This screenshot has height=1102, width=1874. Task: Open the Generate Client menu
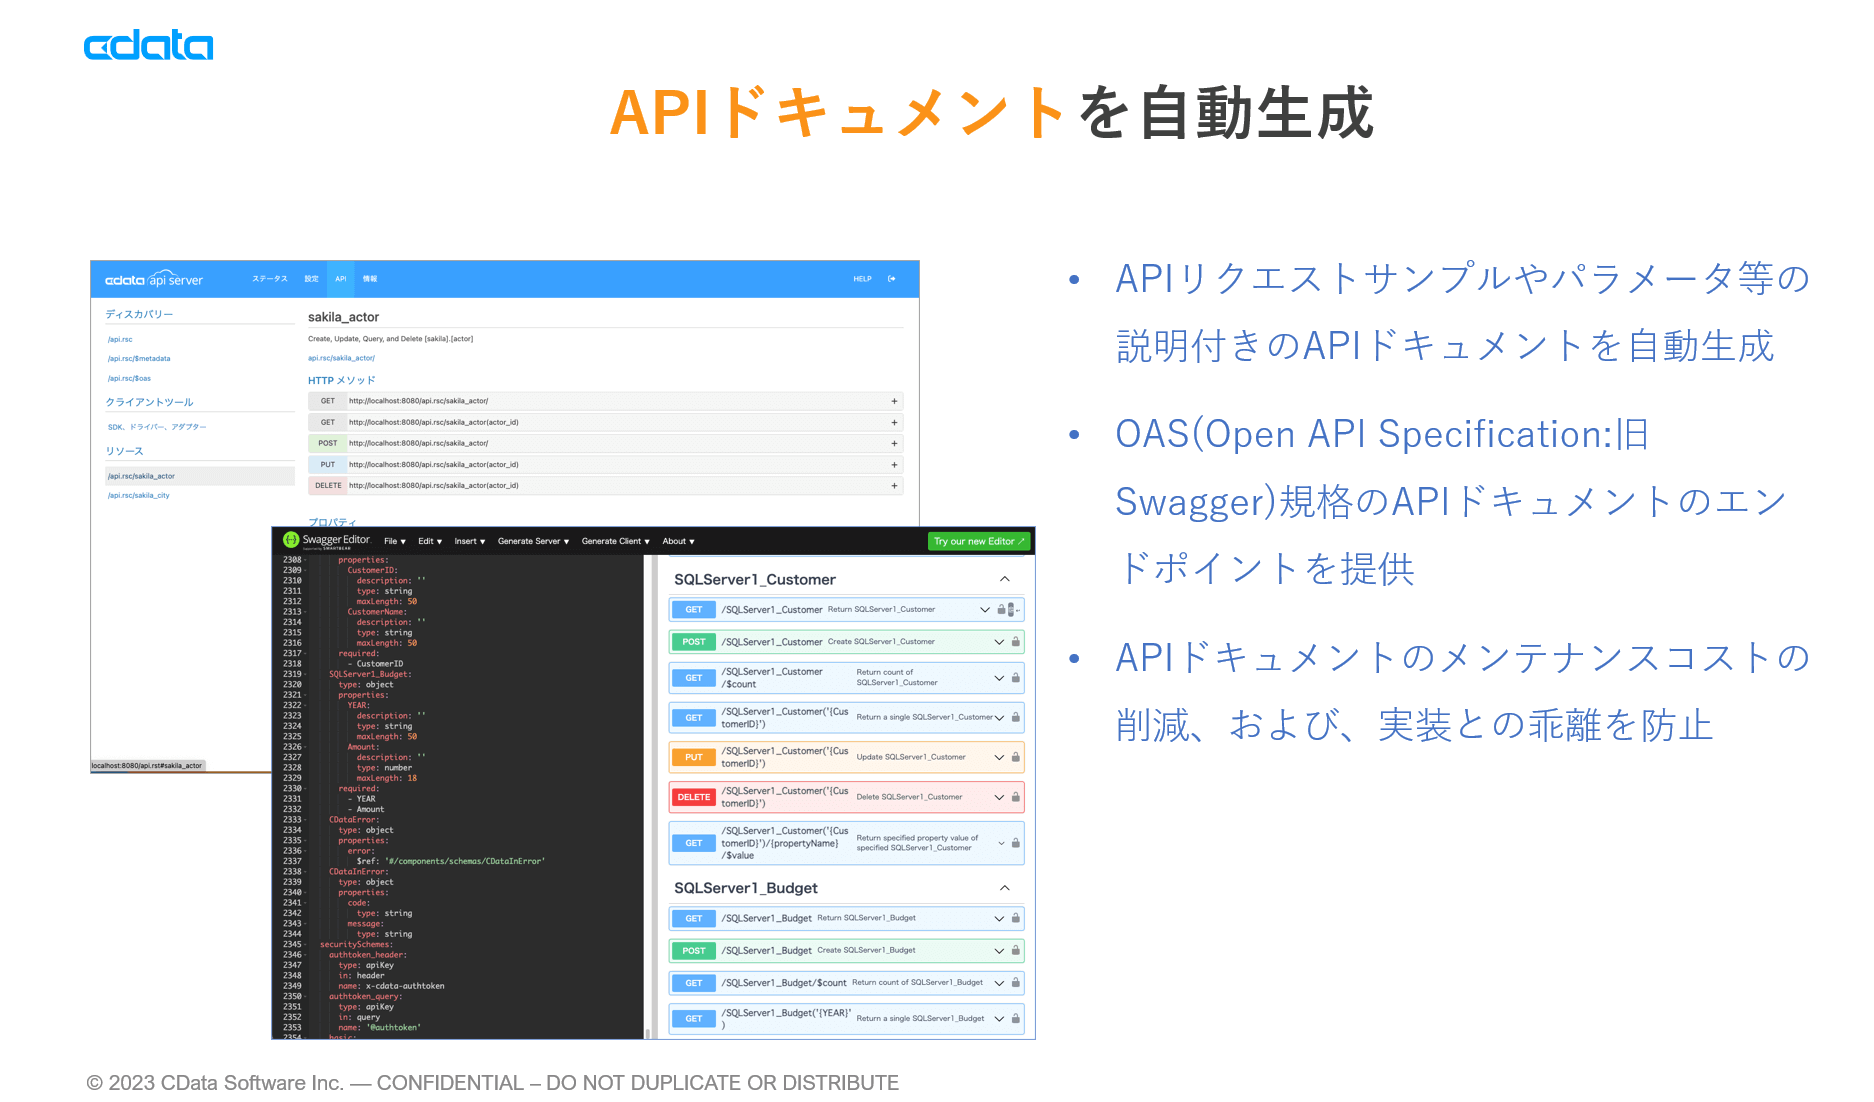click(x=616, y=541)
